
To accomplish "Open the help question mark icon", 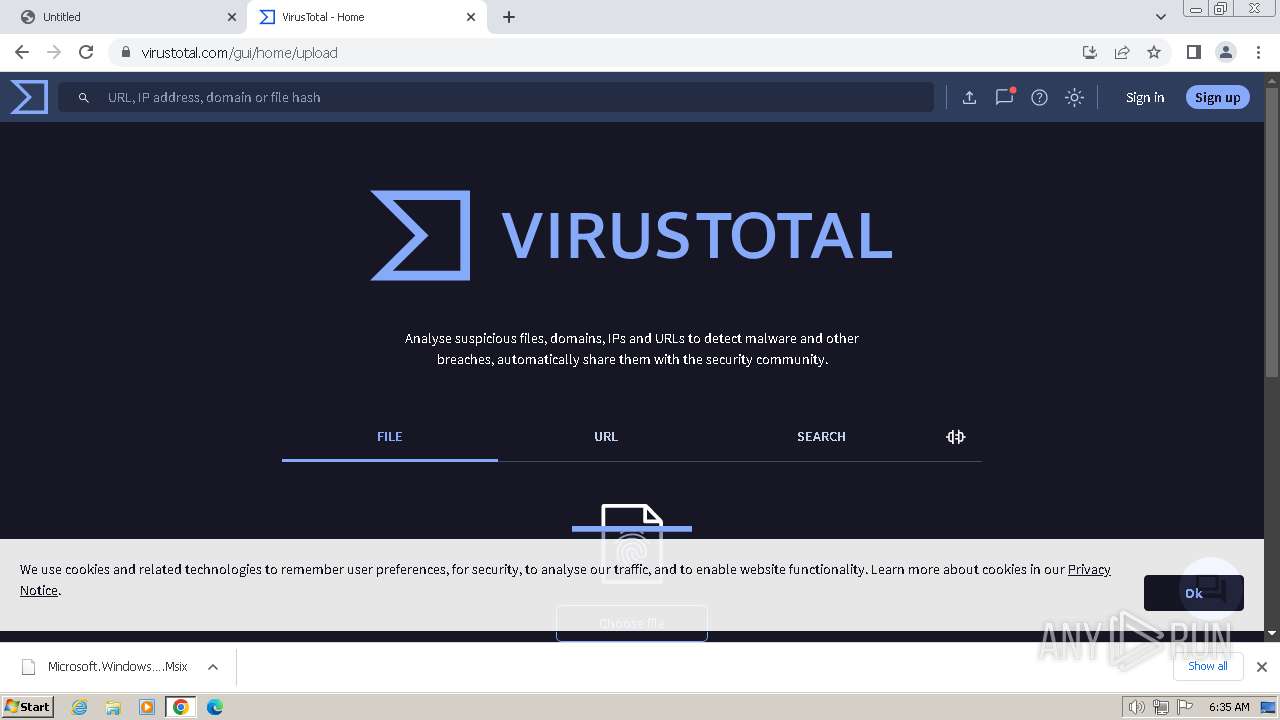I will tap(1039, 97).
